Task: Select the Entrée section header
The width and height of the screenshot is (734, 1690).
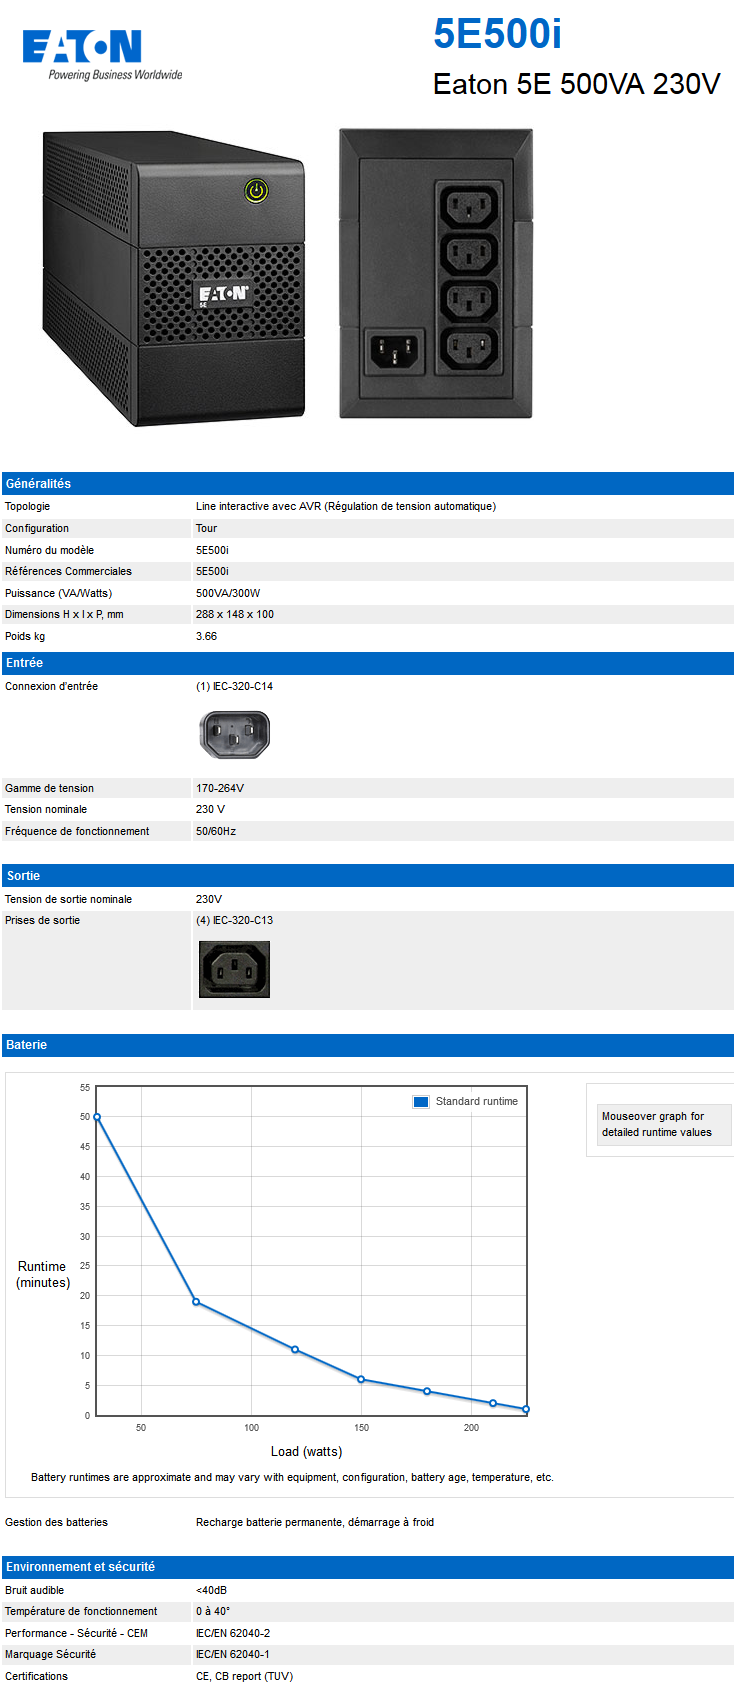Action: click(x=368, y=663)
